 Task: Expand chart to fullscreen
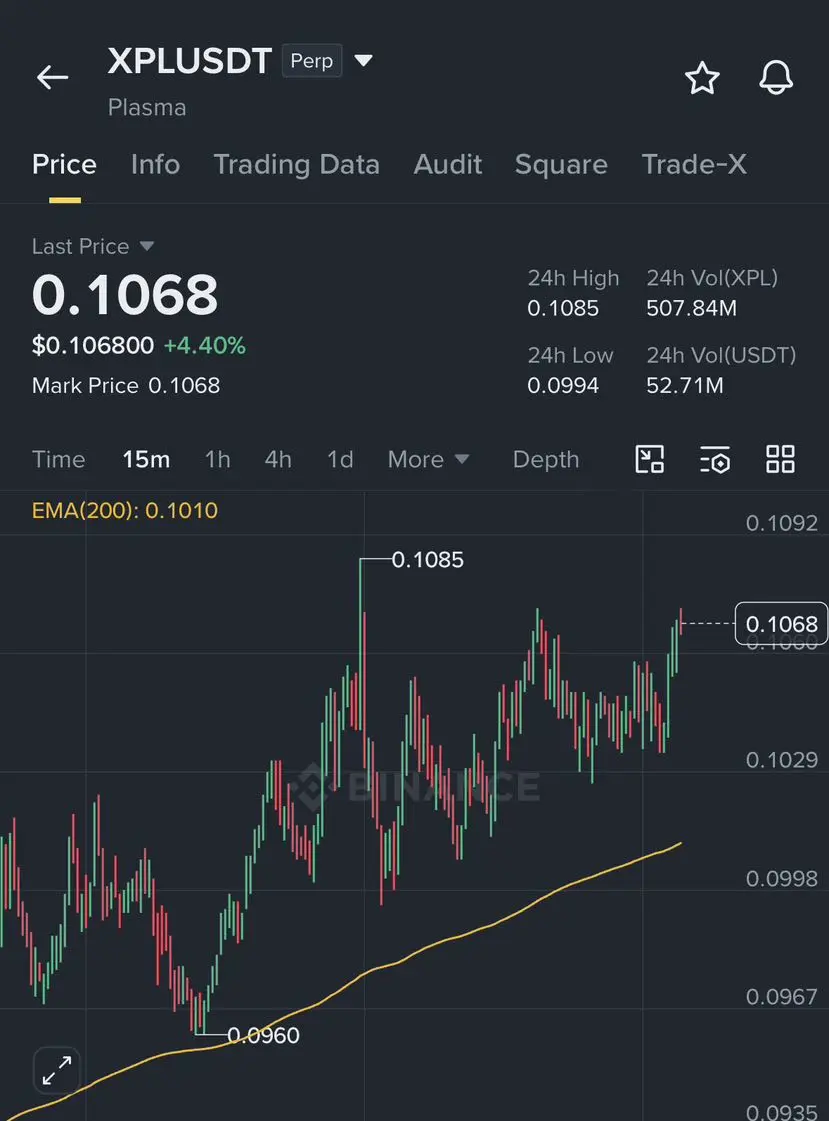click(x=56, y=1070)
